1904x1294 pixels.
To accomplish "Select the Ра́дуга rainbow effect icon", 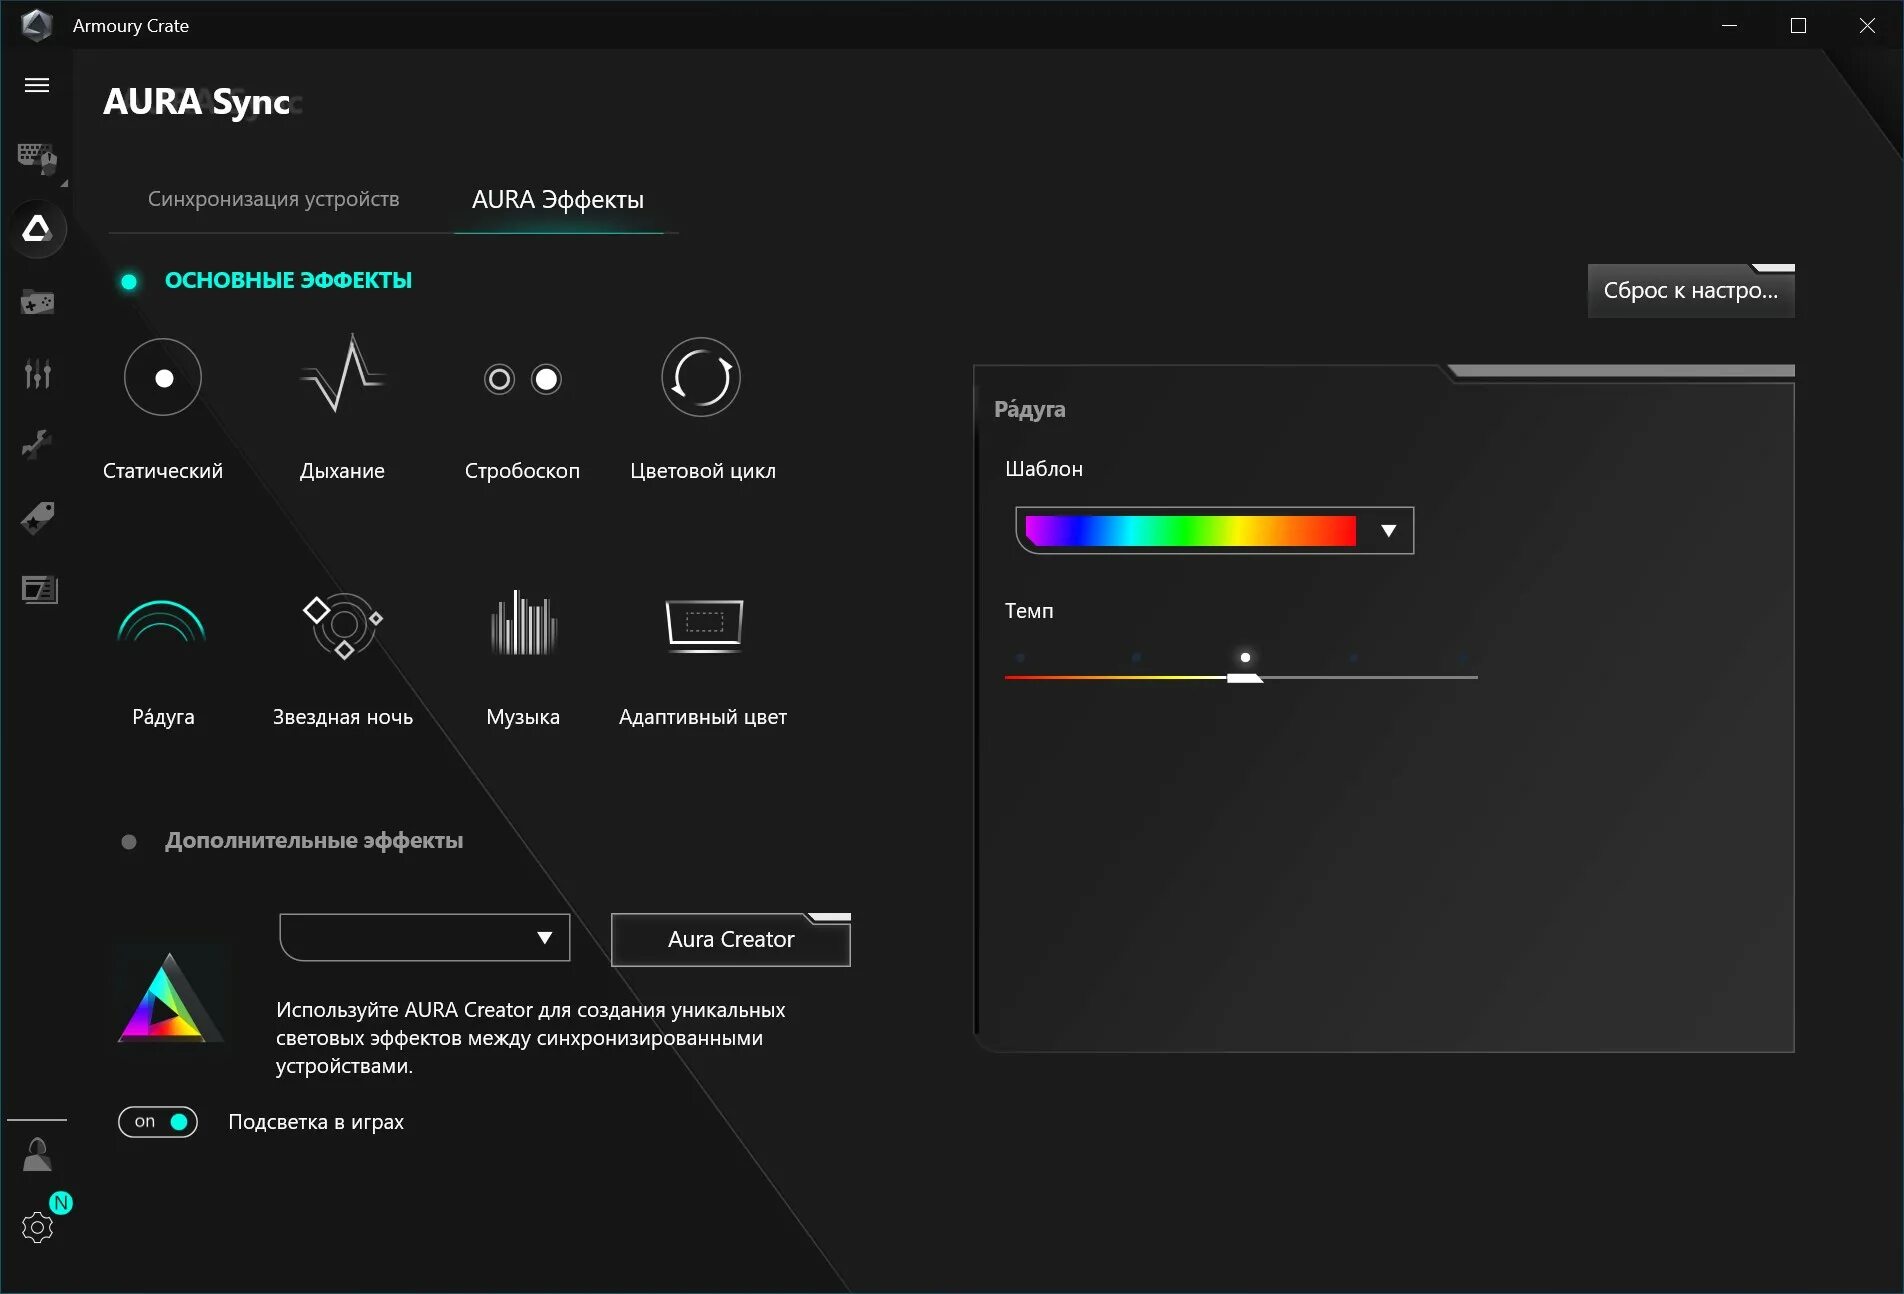I will [x=162, y=621].
